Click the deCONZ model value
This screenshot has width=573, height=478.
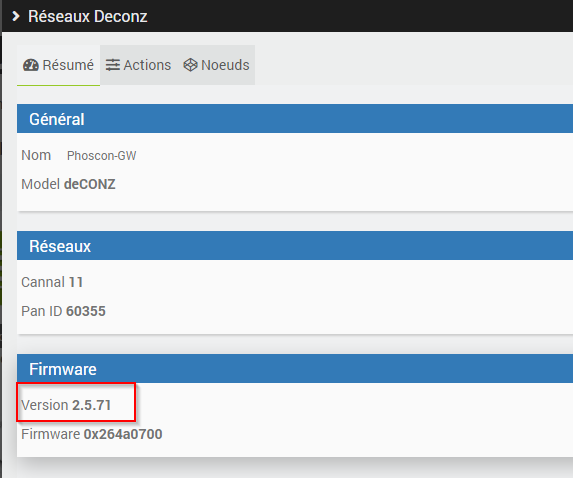pos(90,184)
